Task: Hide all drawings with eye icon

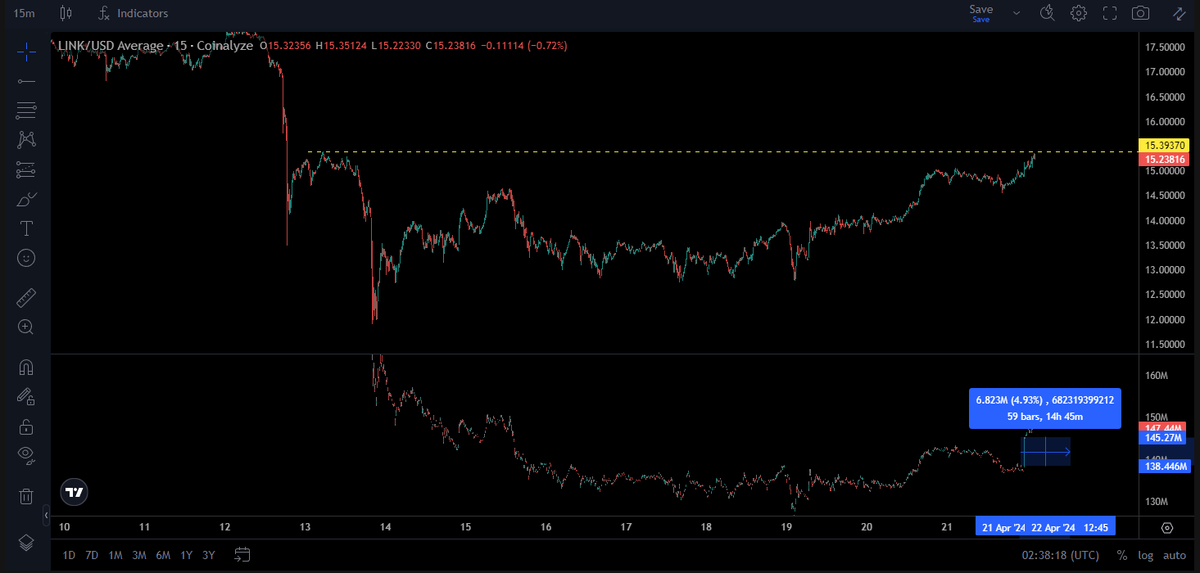Action: [26, 456]
